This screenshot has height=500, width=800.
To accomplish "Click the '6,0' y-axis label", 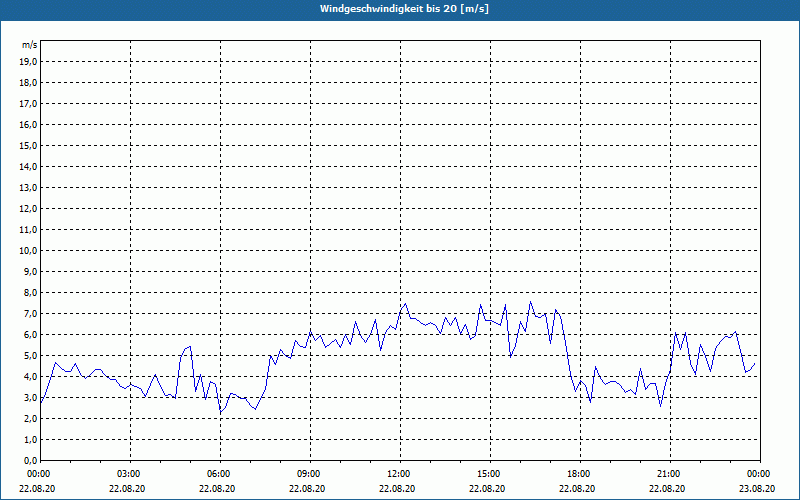I will pyautogui.click(x=30, y=335).
